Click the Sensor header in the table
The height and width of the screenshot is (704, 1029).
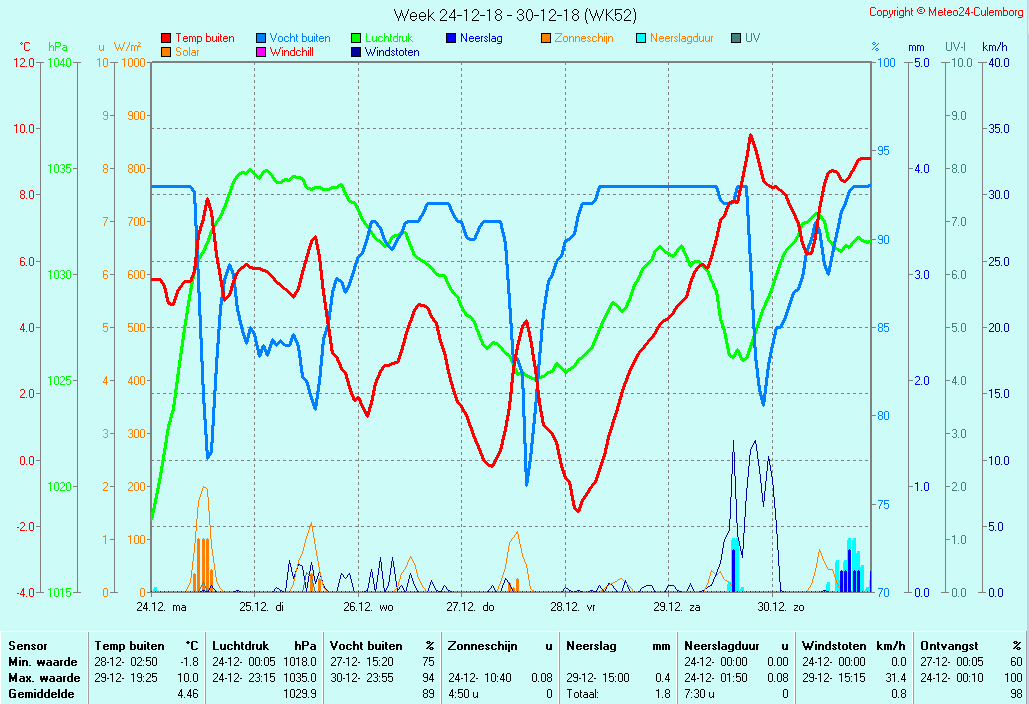(27, 646)
